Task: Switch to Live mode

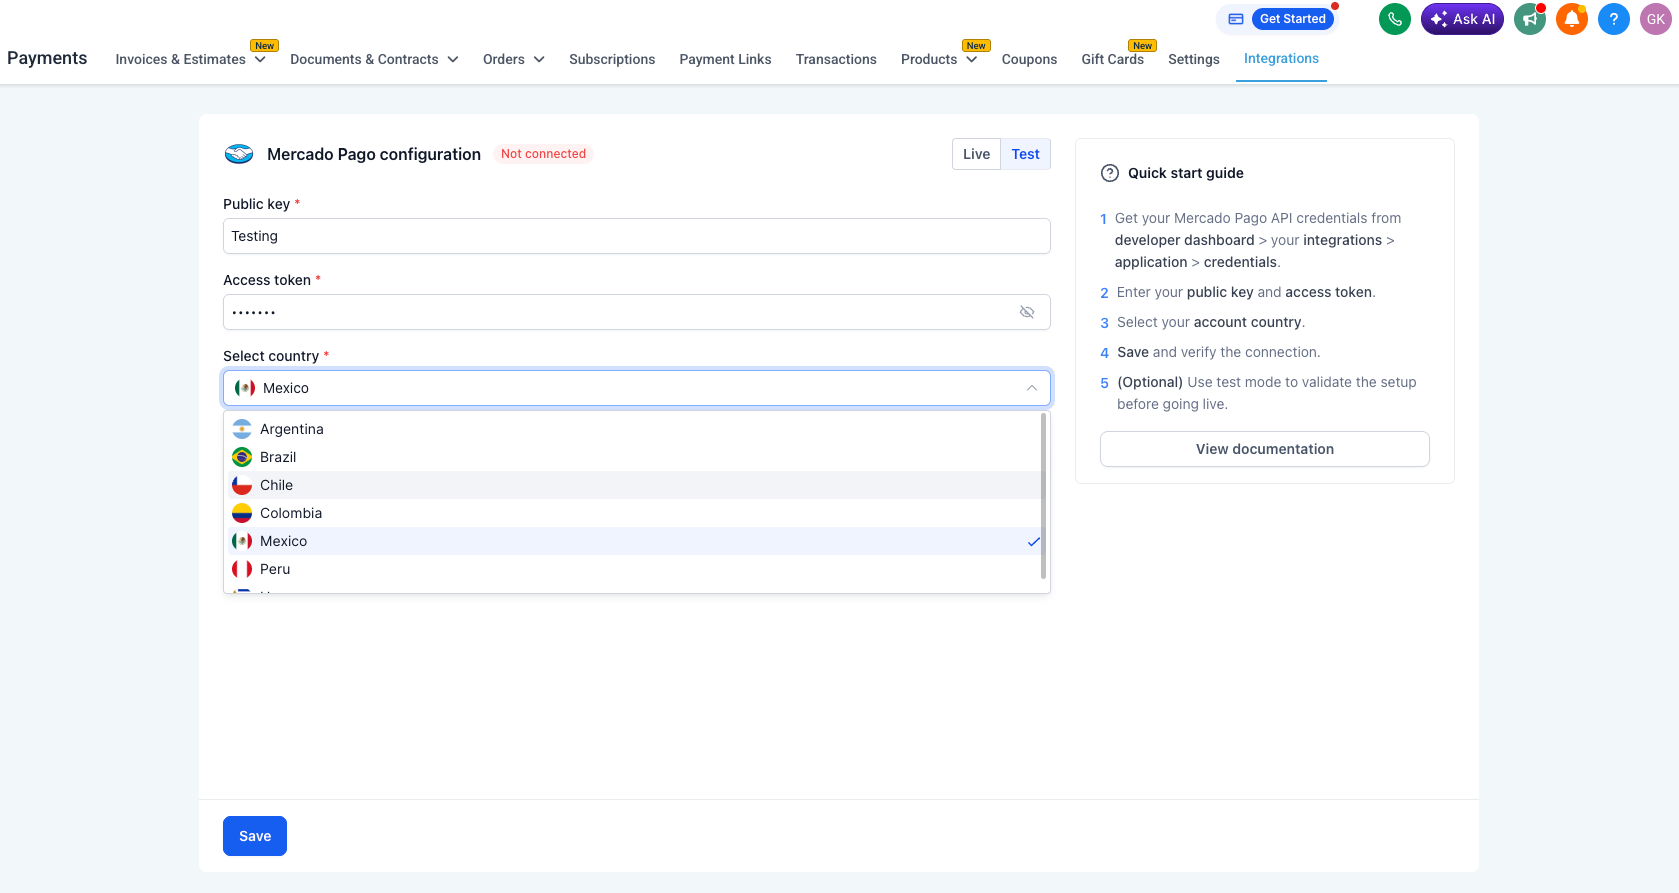Action: [x=976, y=154]
